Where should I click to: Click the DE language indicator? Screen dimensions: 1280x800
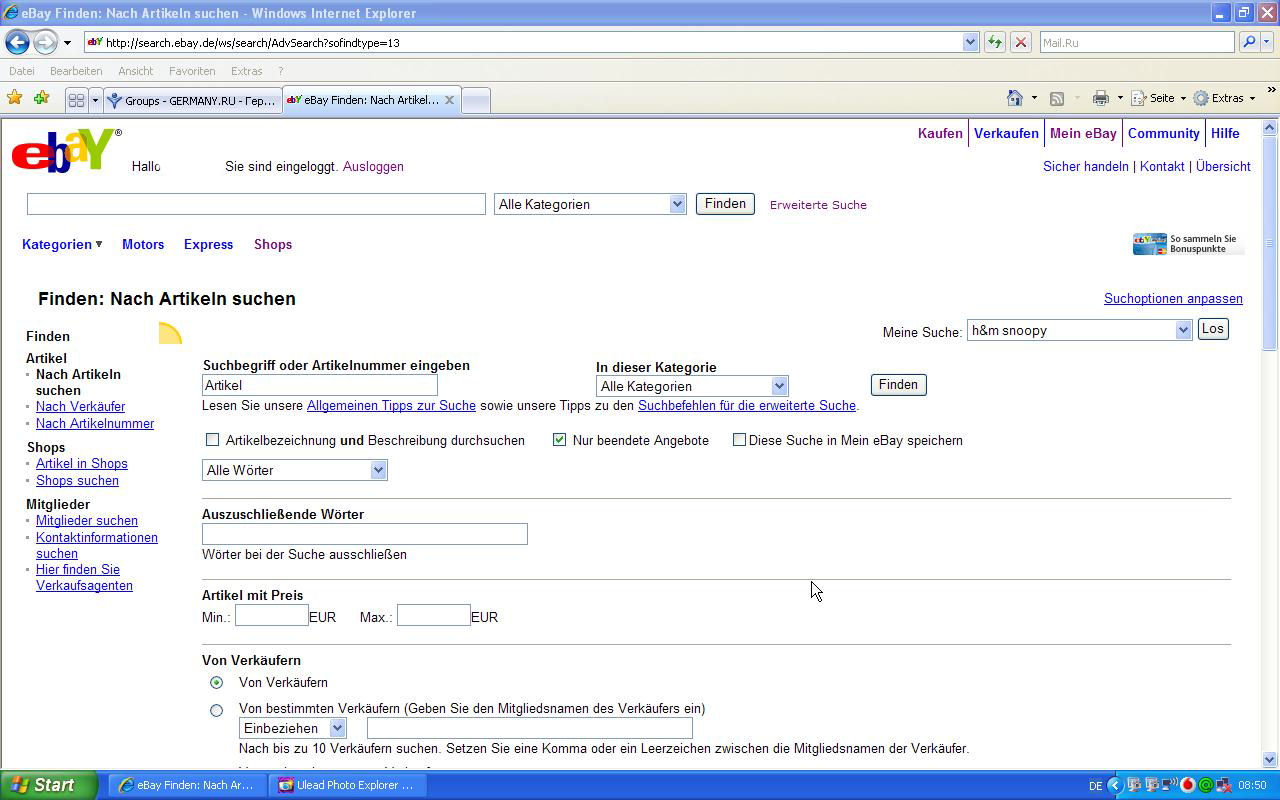point(1095,786)
